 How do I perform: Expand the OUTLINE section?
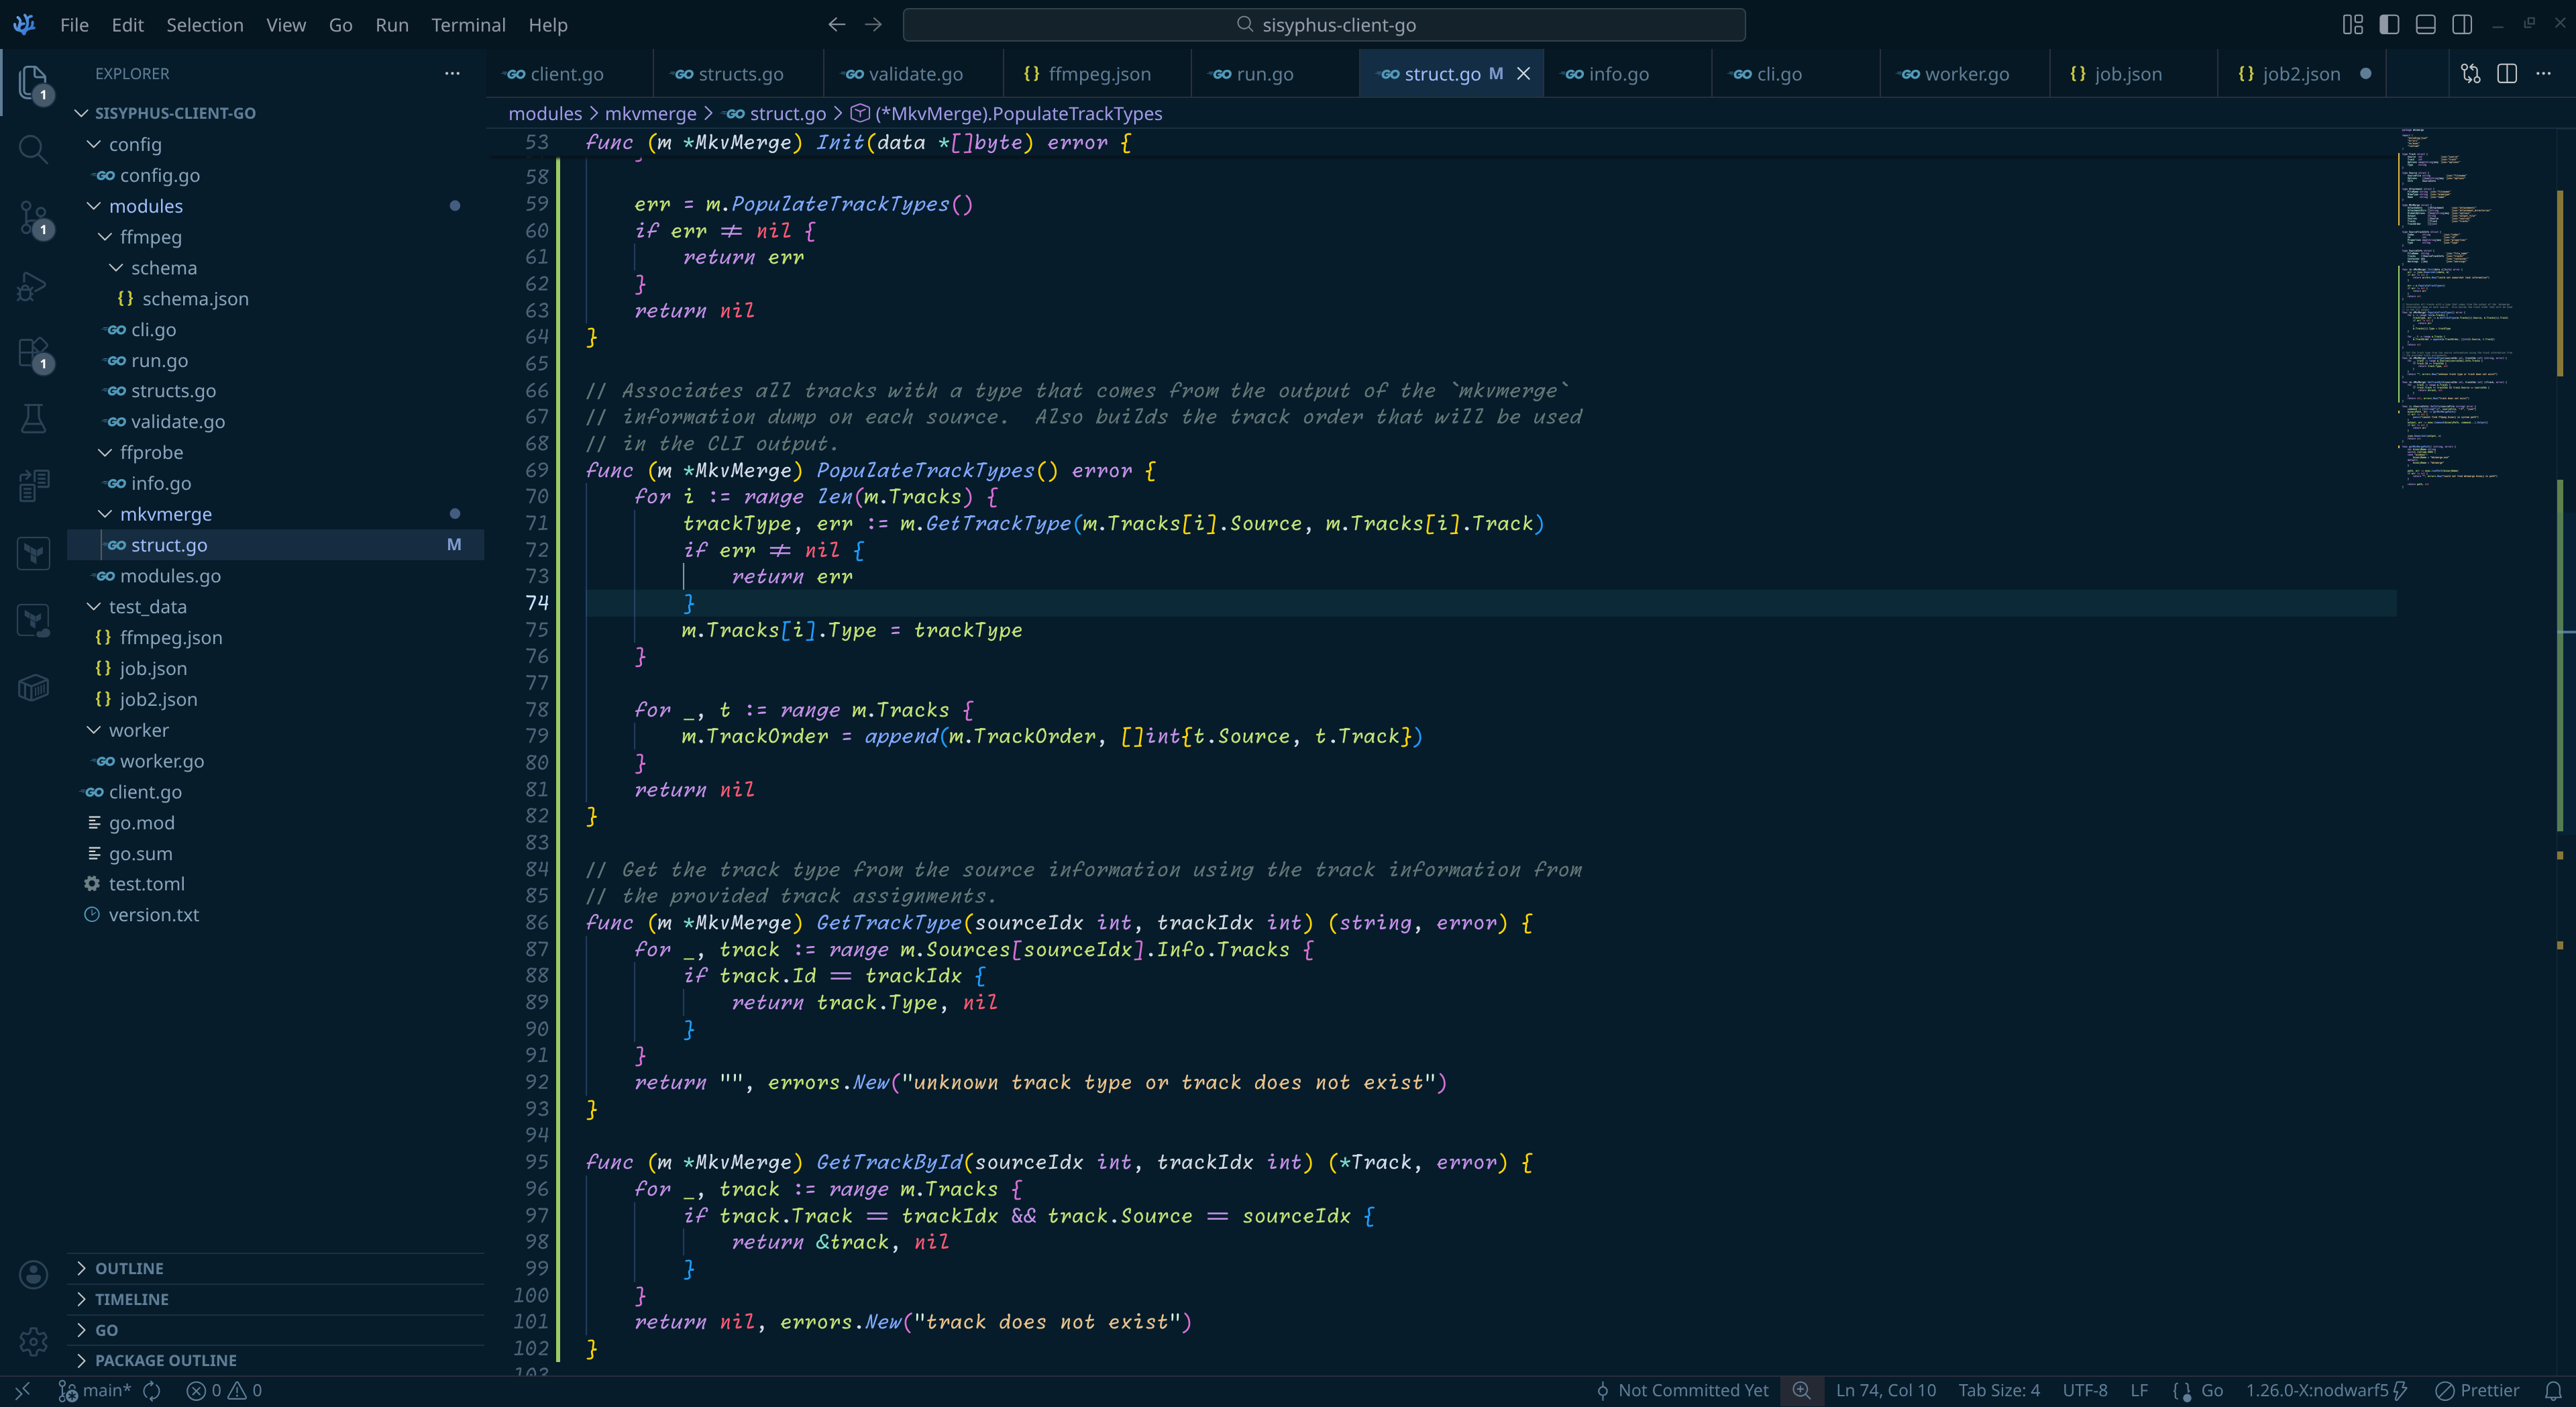pos(129,1268)
